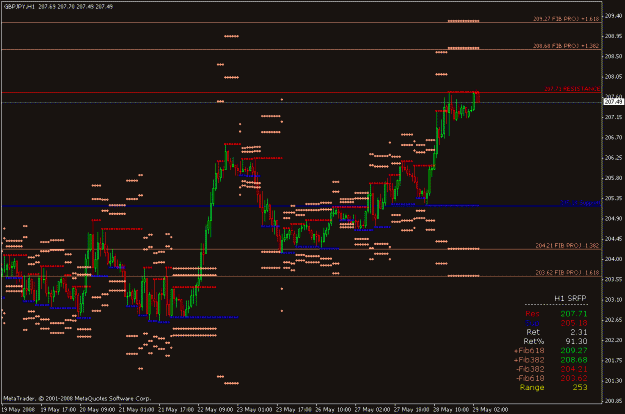Click 23 May 01:00 on the time axis
The width and height of the screenshot is (625, 414).
click(x=254, y=410)
